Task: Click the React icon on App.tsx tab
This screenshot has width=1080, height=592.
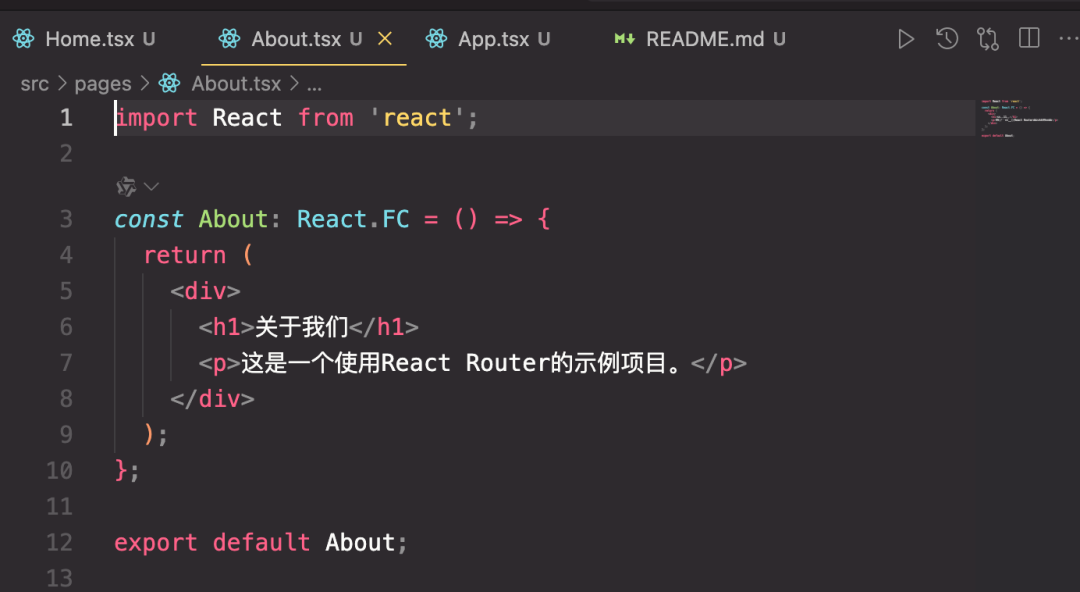Action: click(x=436, y=39)
